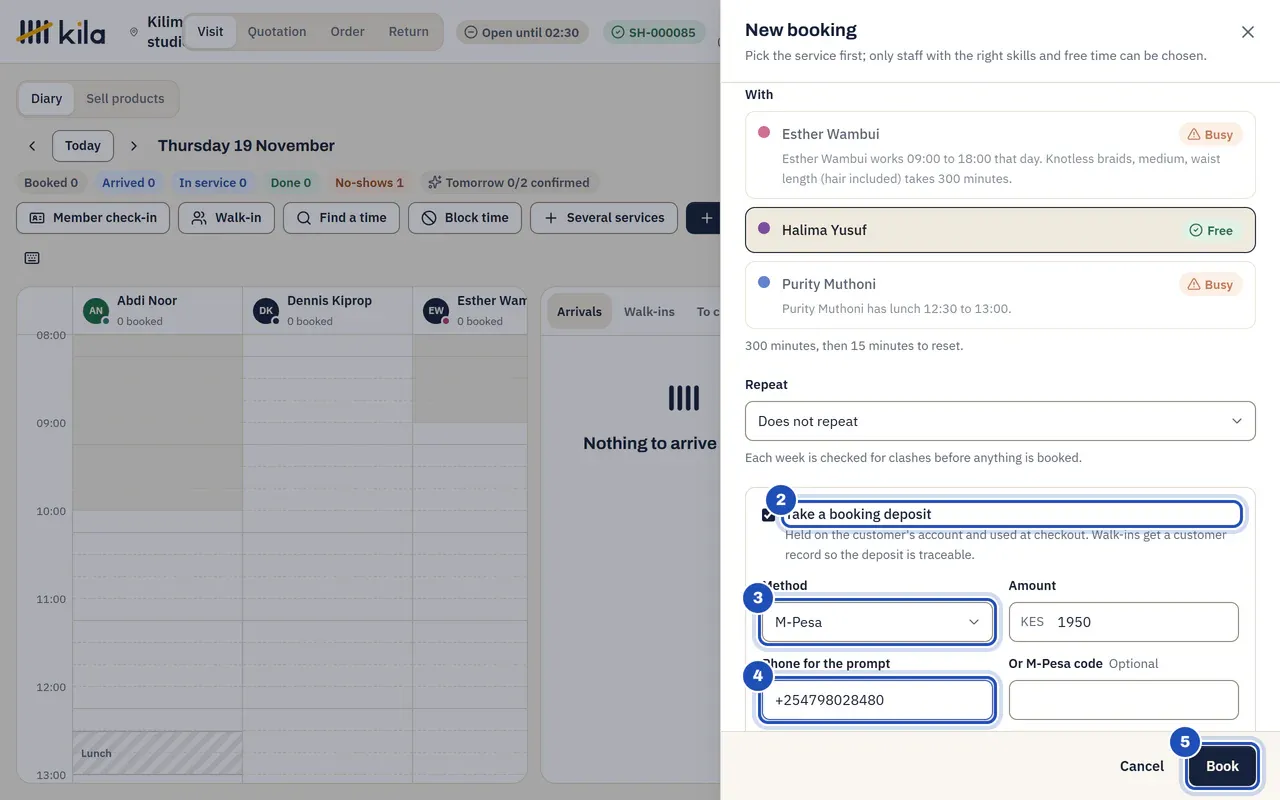Viewport: 1280px width, 800px height.
Task: Click the Tomorrow 0/2 confirmed chip
Action: (x=508, y=183)
